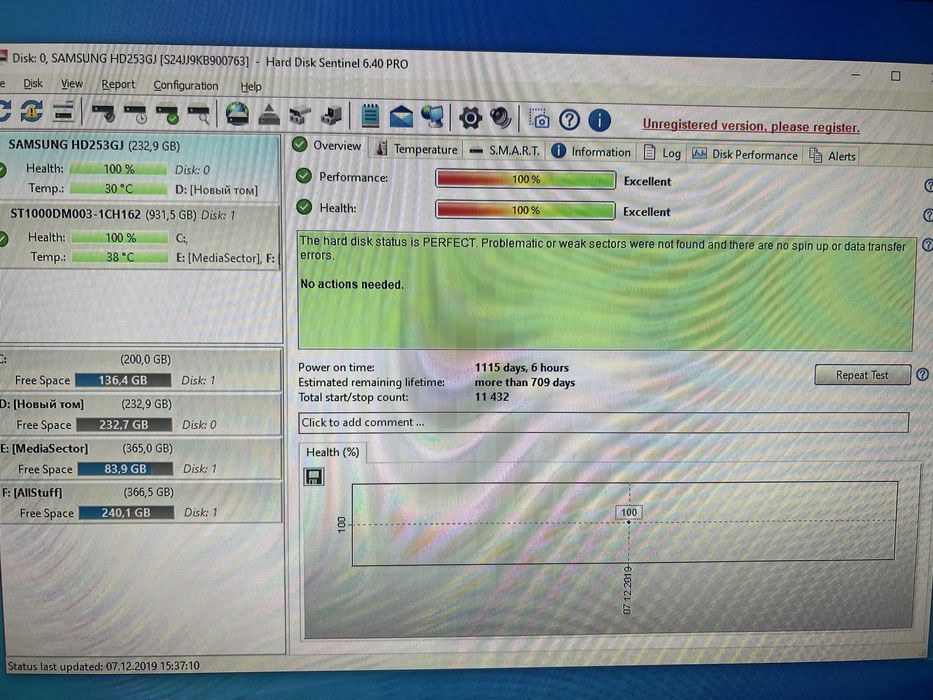Click the blue info about icon
The image size is (933, 700).
pos(599,120)
